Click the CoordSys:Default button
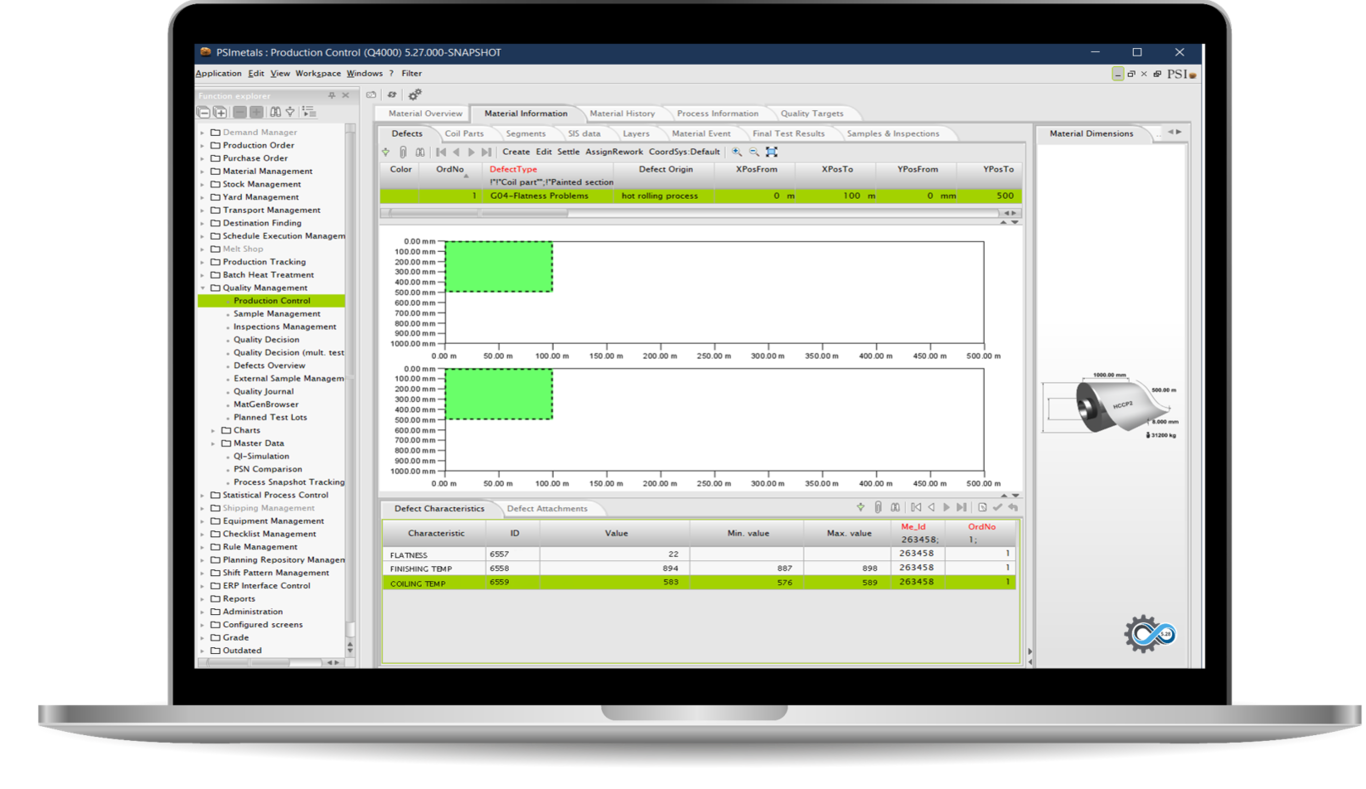This screenshot has height=789, width=1366. point(684,152)
